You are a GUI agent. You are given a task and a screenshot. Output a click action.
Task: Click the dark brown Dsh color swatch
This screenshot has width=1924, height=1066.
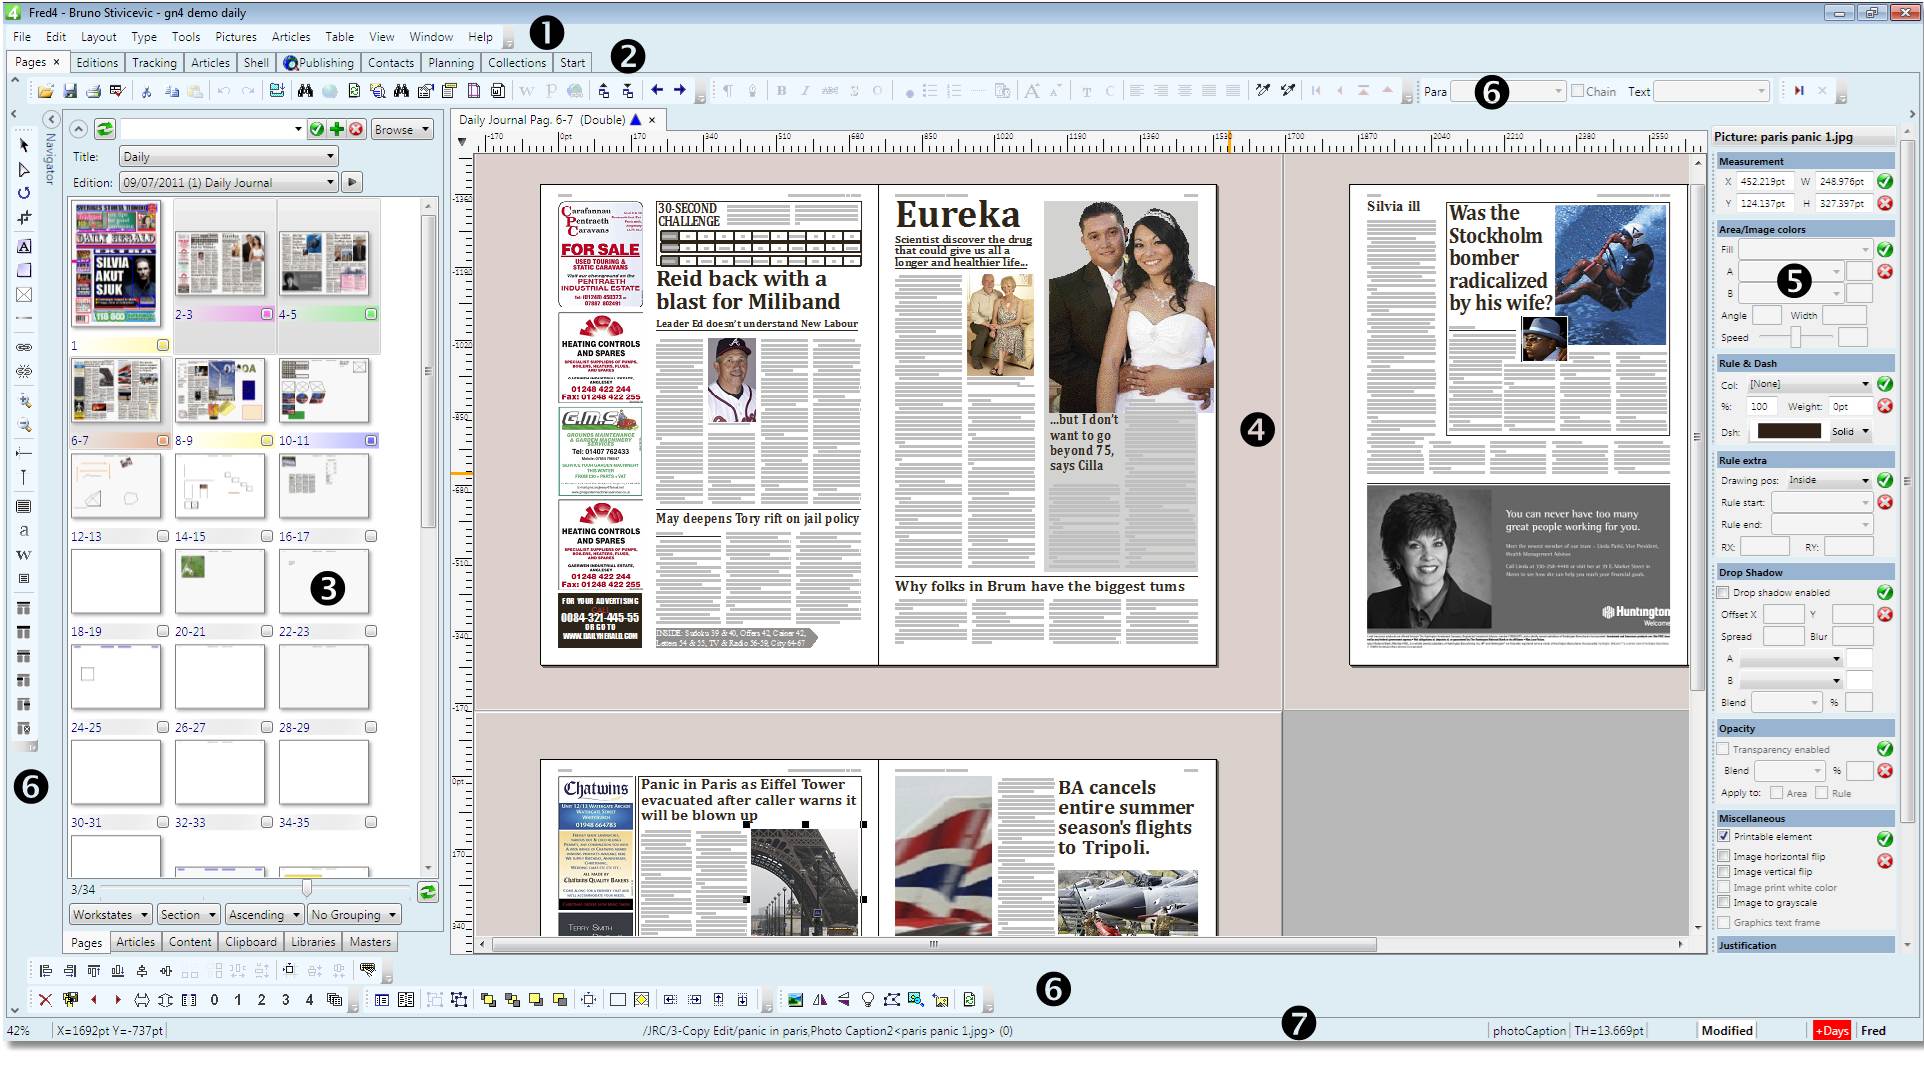1789,431
